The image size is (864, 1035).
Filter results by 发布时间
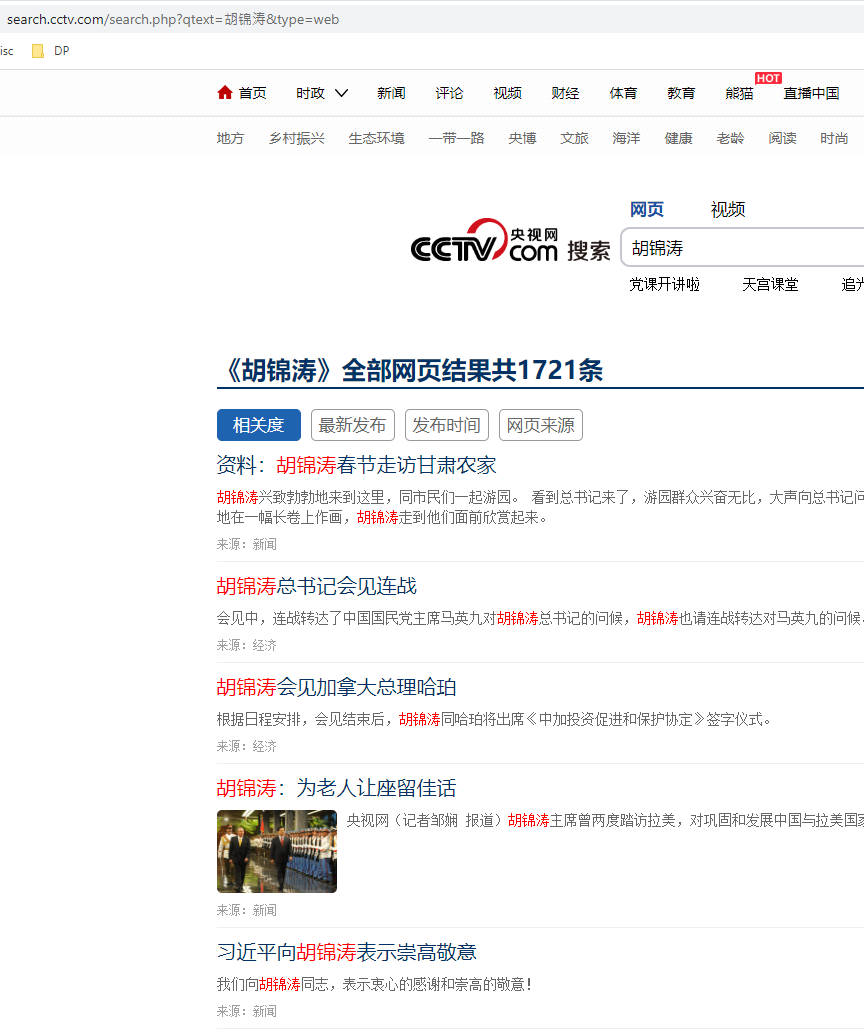pos(447,425)
